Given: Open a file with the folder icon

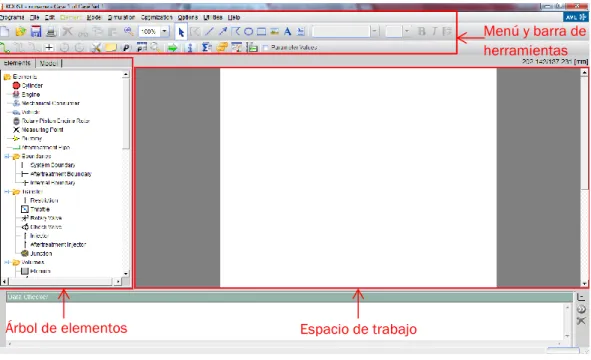Looking at the screenshot, I should pos(20,32).
